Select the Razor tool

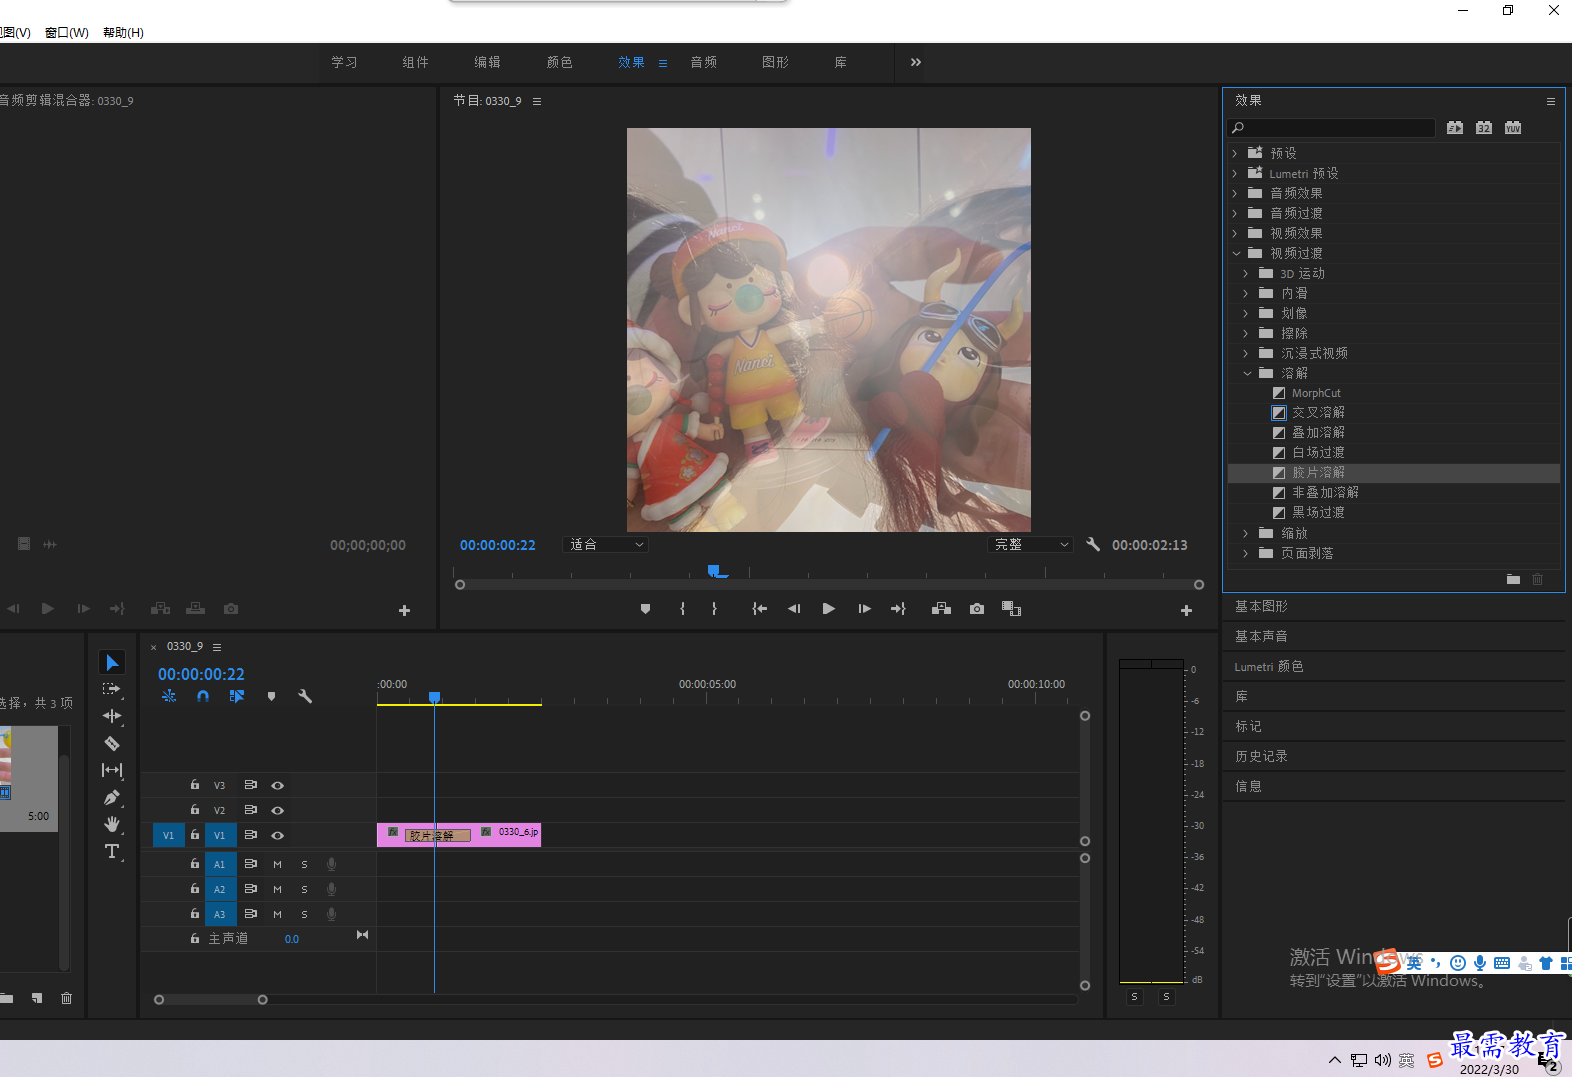click(x=112, y=743)
